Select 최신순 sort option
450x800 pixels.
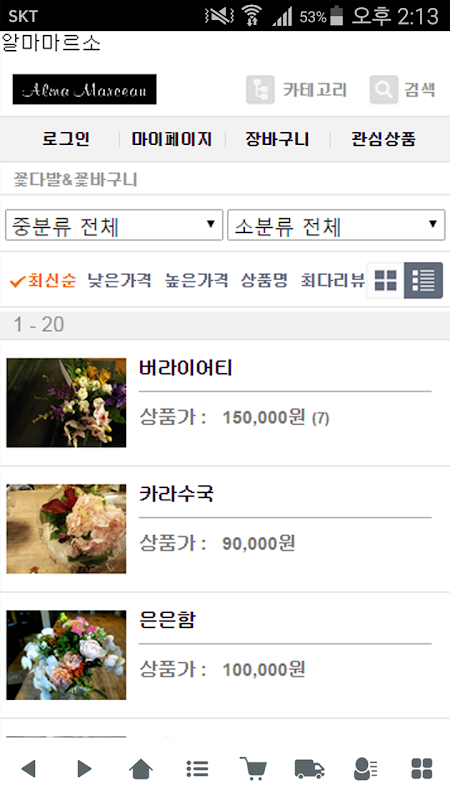pos(43,280)
